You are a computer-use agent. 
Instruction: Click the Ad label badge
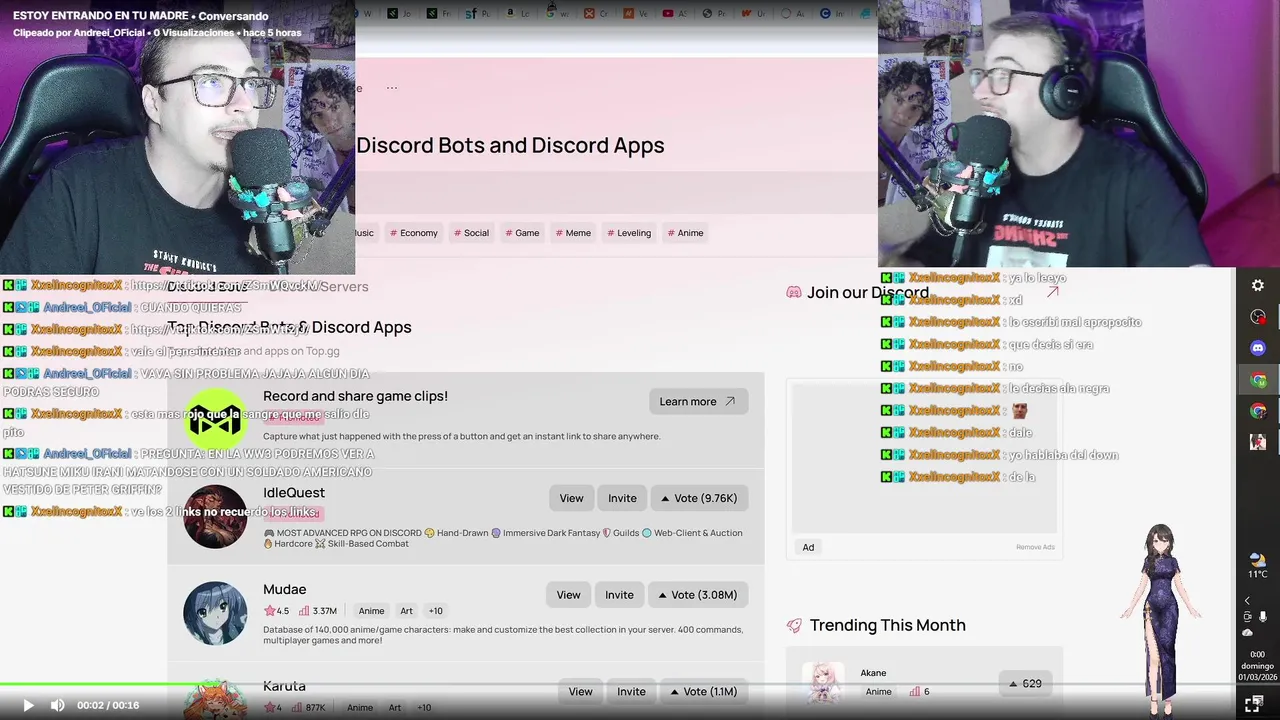click(x=808, y=547)
